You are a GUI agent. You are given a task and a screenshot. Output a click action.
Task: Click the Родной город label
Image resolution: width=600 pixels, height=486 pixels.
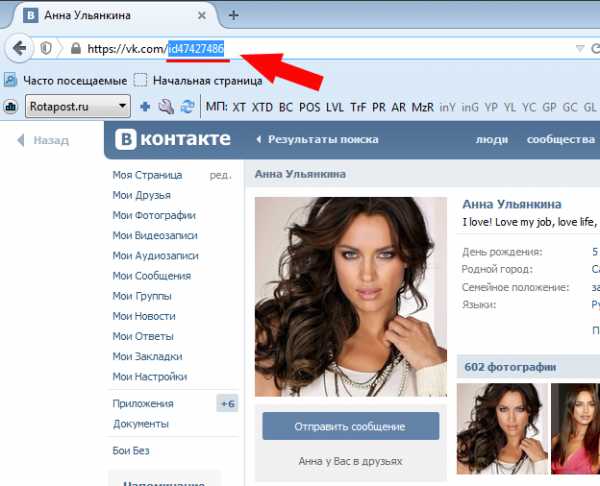(497, 269)
